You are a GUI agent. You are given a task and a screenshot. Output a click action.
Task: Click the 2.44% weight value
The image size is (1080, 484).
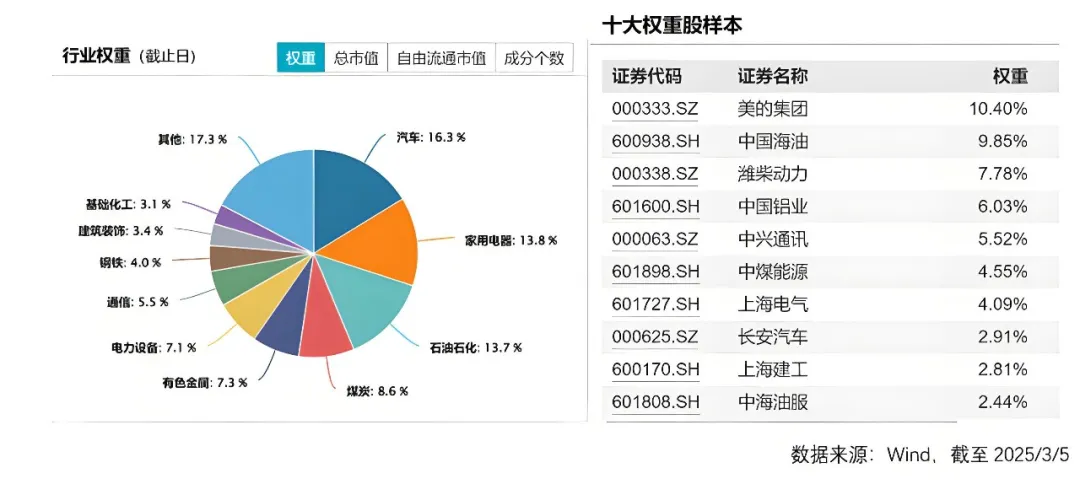[x=1003, y=402]
